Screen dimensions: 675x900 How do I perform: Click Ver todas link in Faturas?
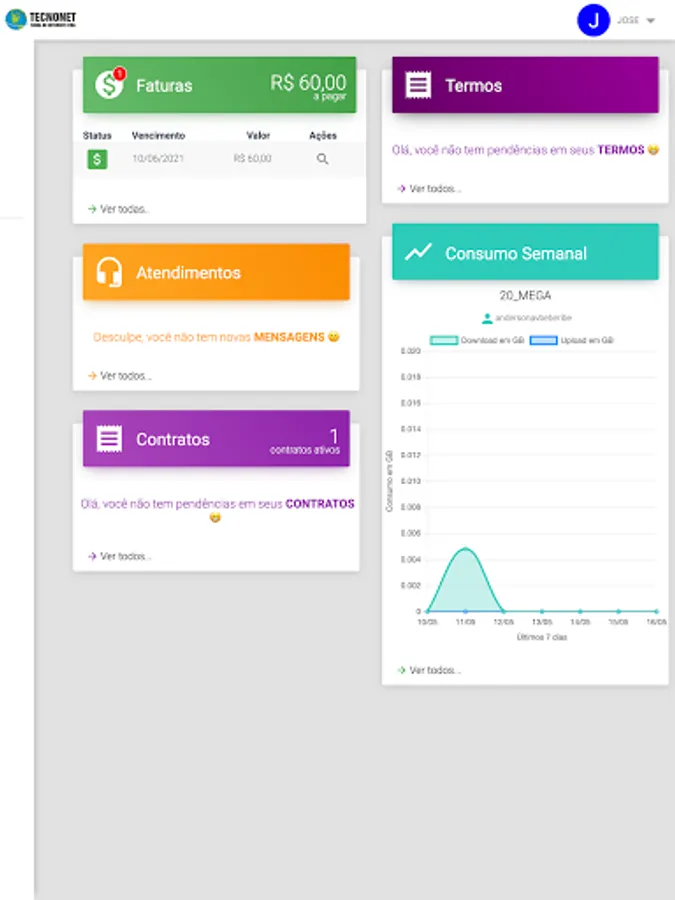(118, 209)
